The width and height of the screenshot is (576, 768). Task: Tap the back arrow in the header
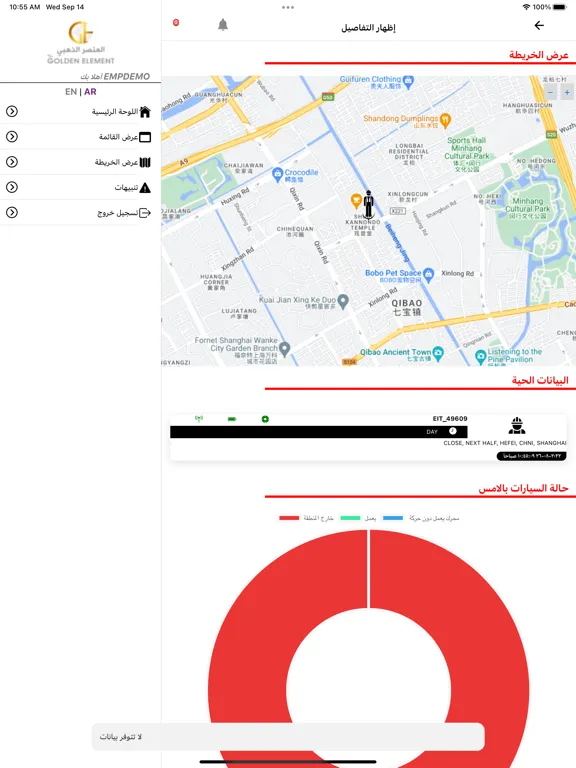click(x=539, y=25)
